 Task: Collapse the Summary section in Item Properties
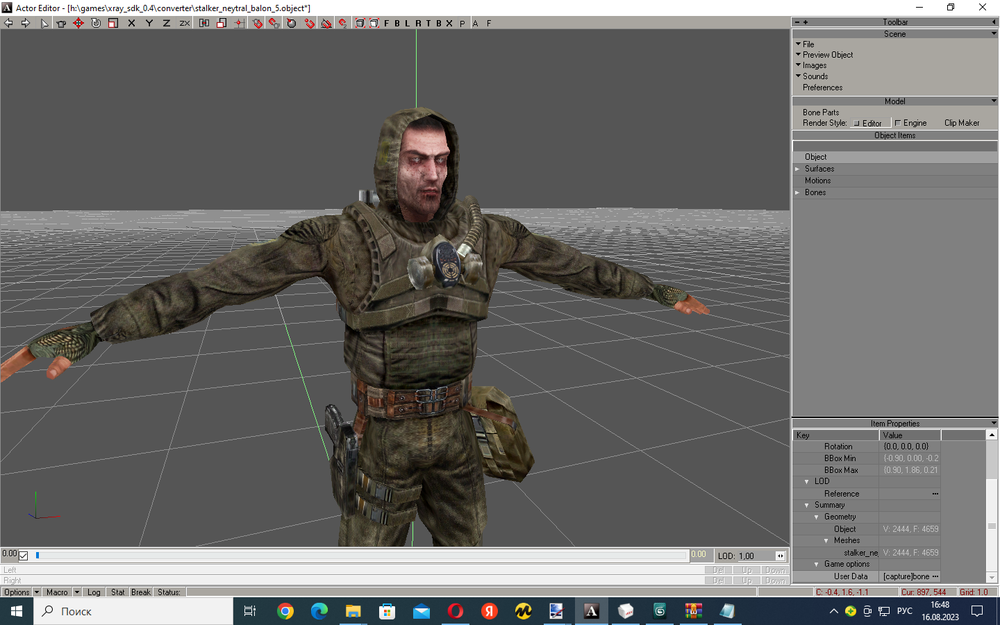pos(806,505)
